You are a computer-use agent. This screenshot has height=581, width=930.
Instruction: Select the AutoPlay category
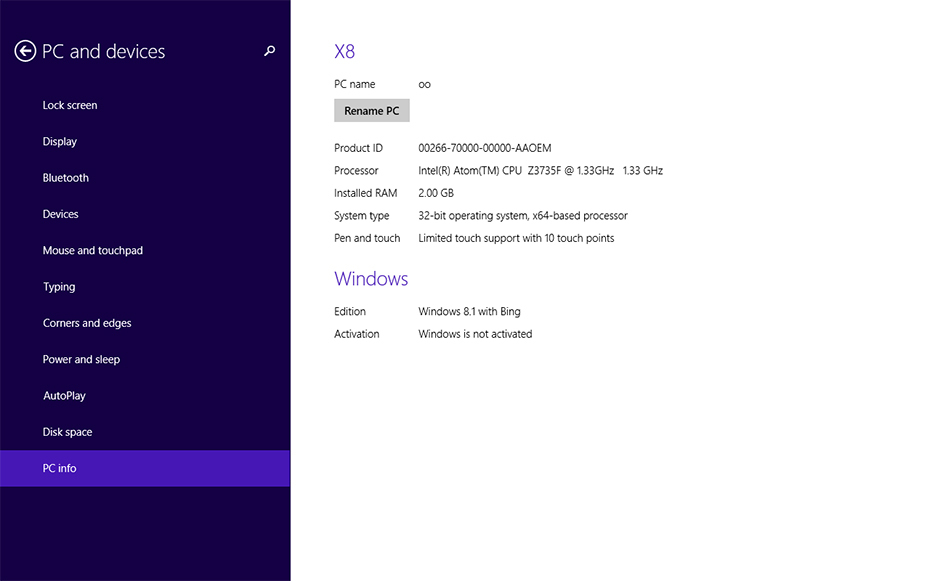pyautogui.click(x=64, y=396)
